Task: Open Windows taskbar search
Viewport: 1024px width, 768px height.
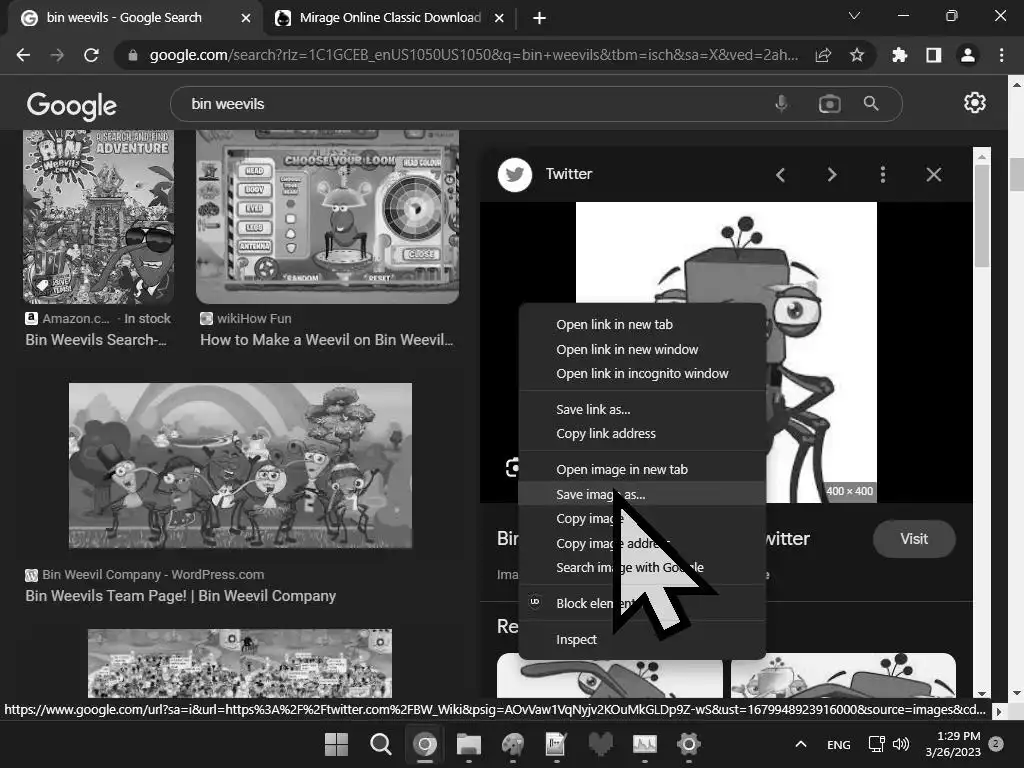Action: [x=381, y=744]
